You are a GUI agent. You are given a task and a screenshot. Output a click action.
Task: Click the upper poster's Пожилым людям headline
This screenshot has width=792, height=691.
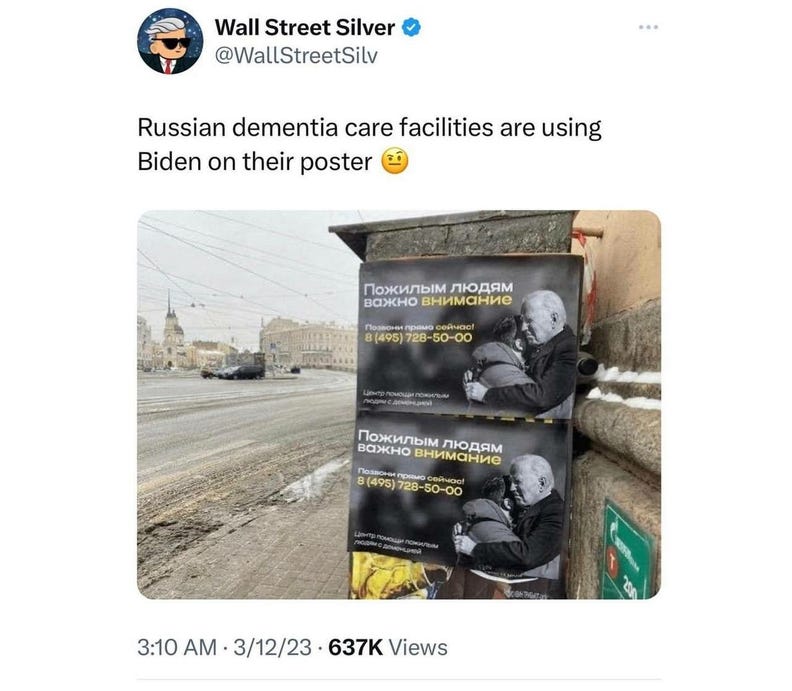pos(438,294)
